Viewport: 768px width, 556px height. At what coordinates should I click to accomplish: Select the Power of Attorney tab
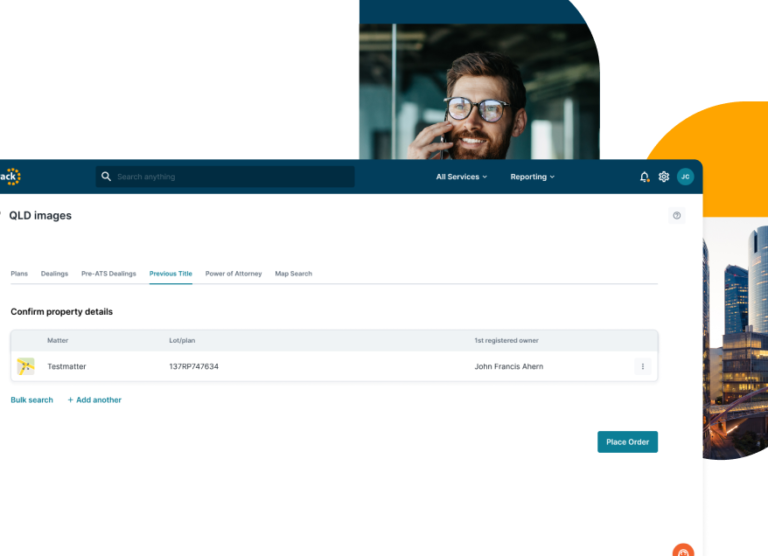tap(233, 274)
